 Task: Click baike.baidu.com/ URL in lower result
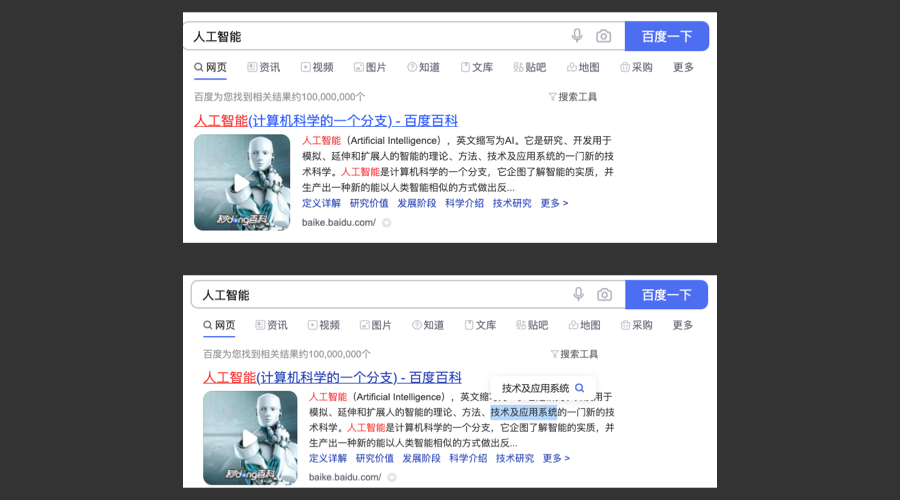click(x=345, y=477)
